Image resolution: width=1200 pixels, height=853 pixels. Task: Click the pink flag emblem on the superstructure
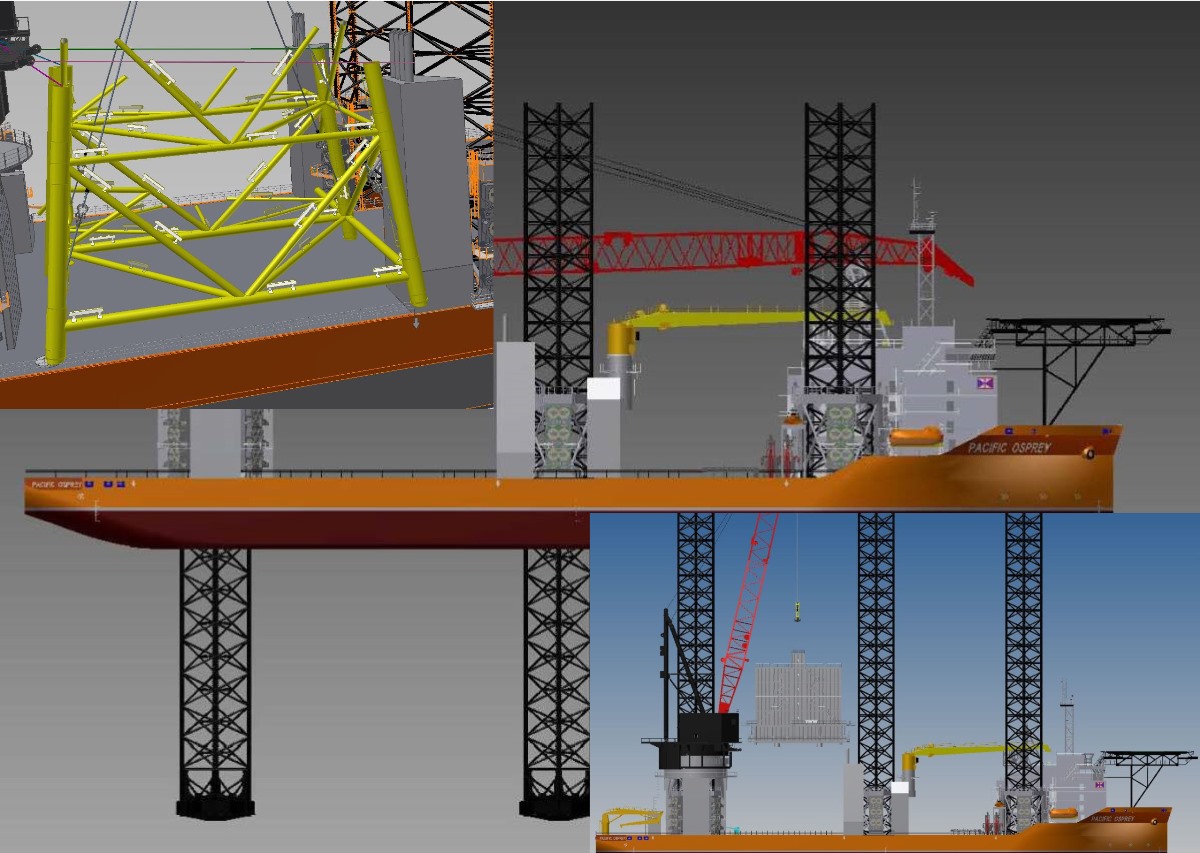coord(986,384)
